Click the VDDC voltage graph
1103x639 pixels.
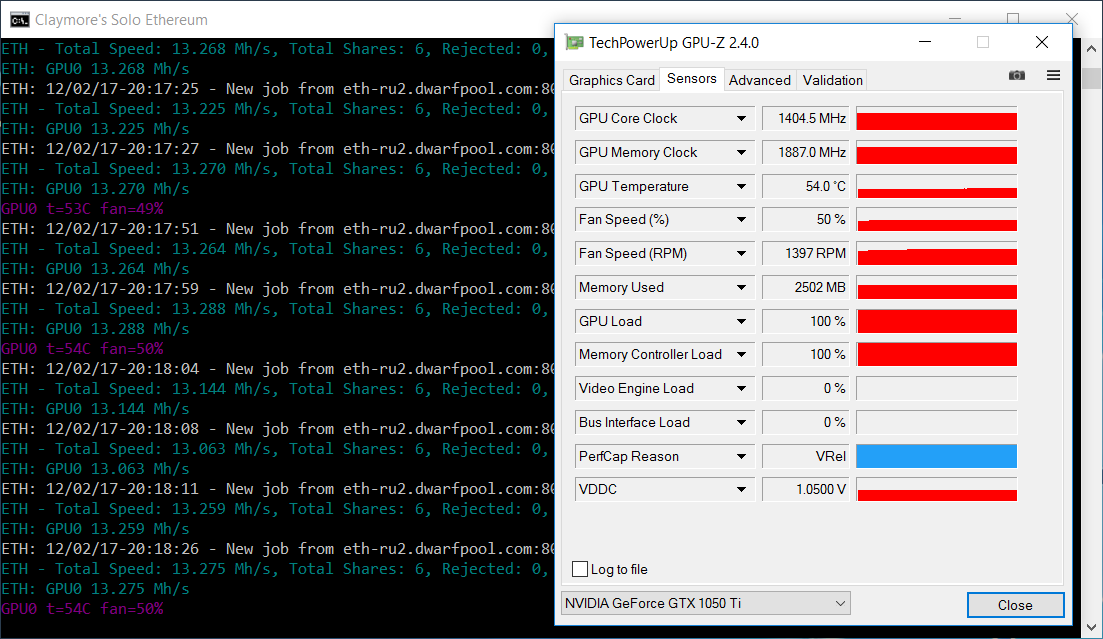936,489
